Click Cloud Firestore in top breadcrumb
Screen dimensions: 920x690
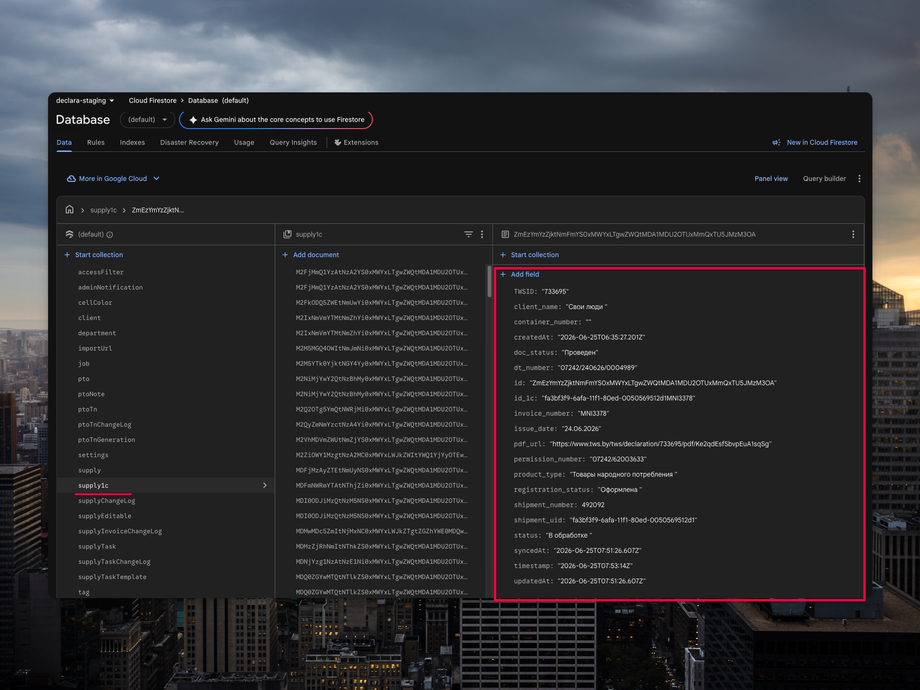[153, 100]
